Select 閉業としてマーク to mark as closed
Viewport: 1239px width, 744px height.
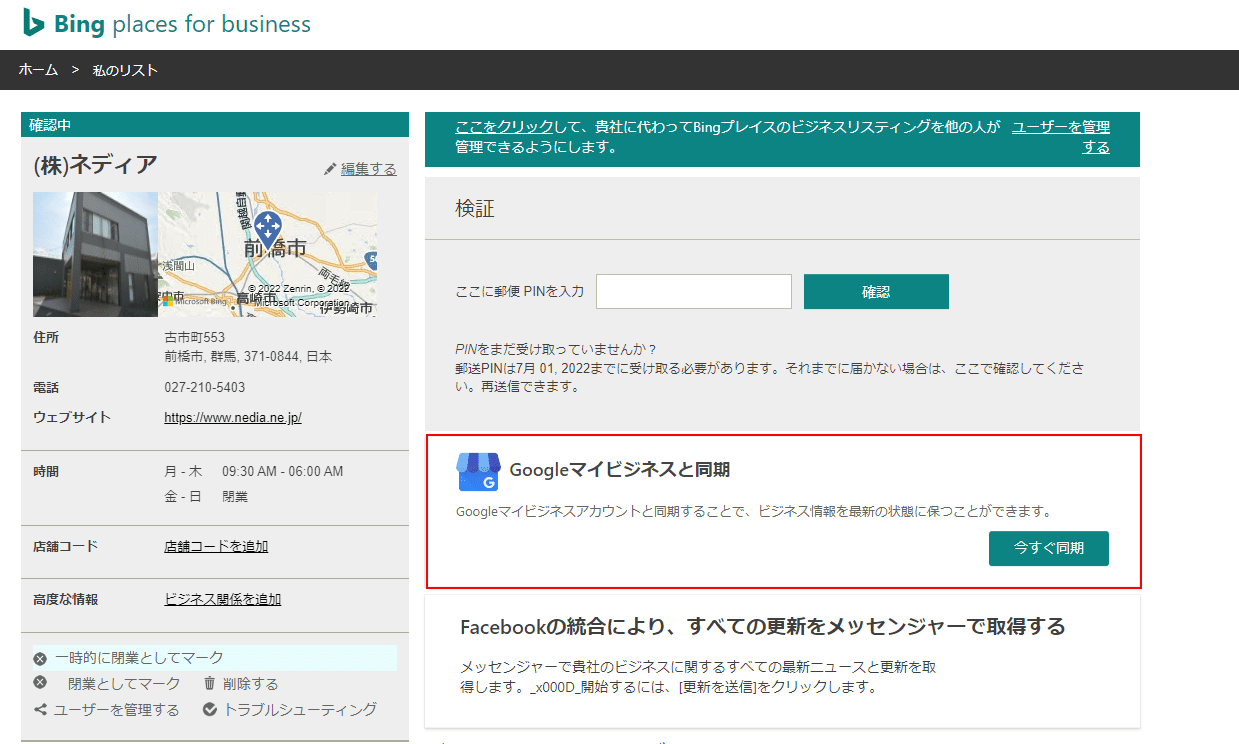[124, 684]
